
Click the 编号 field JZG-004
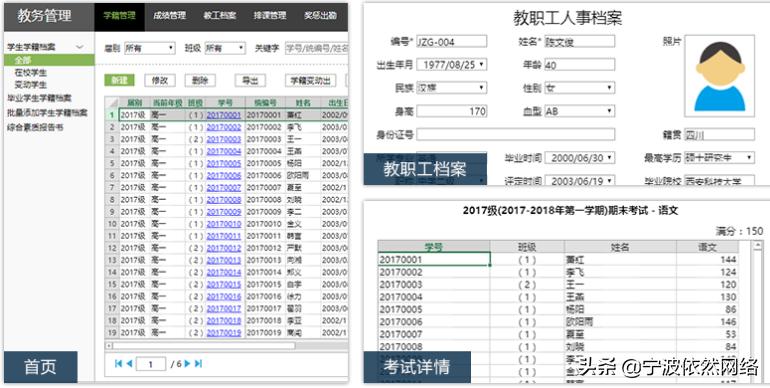[452, 41]
